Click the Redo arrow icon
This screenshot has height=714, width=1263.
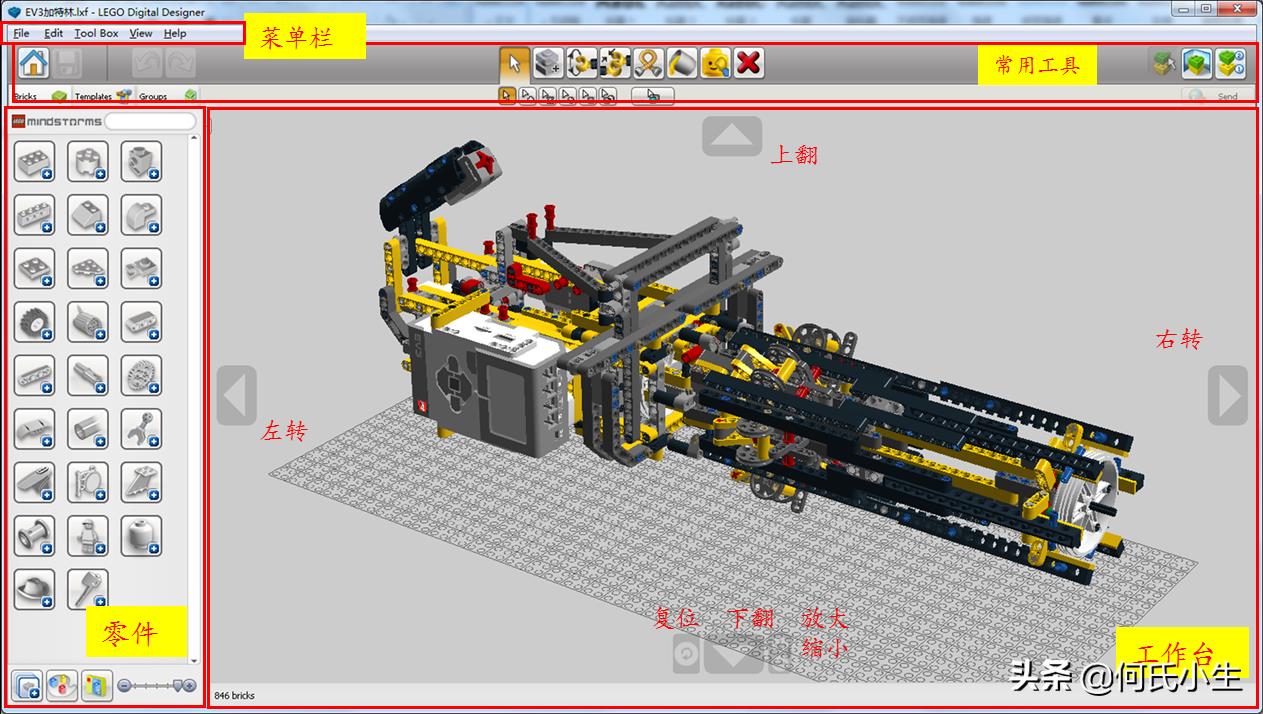180,64
